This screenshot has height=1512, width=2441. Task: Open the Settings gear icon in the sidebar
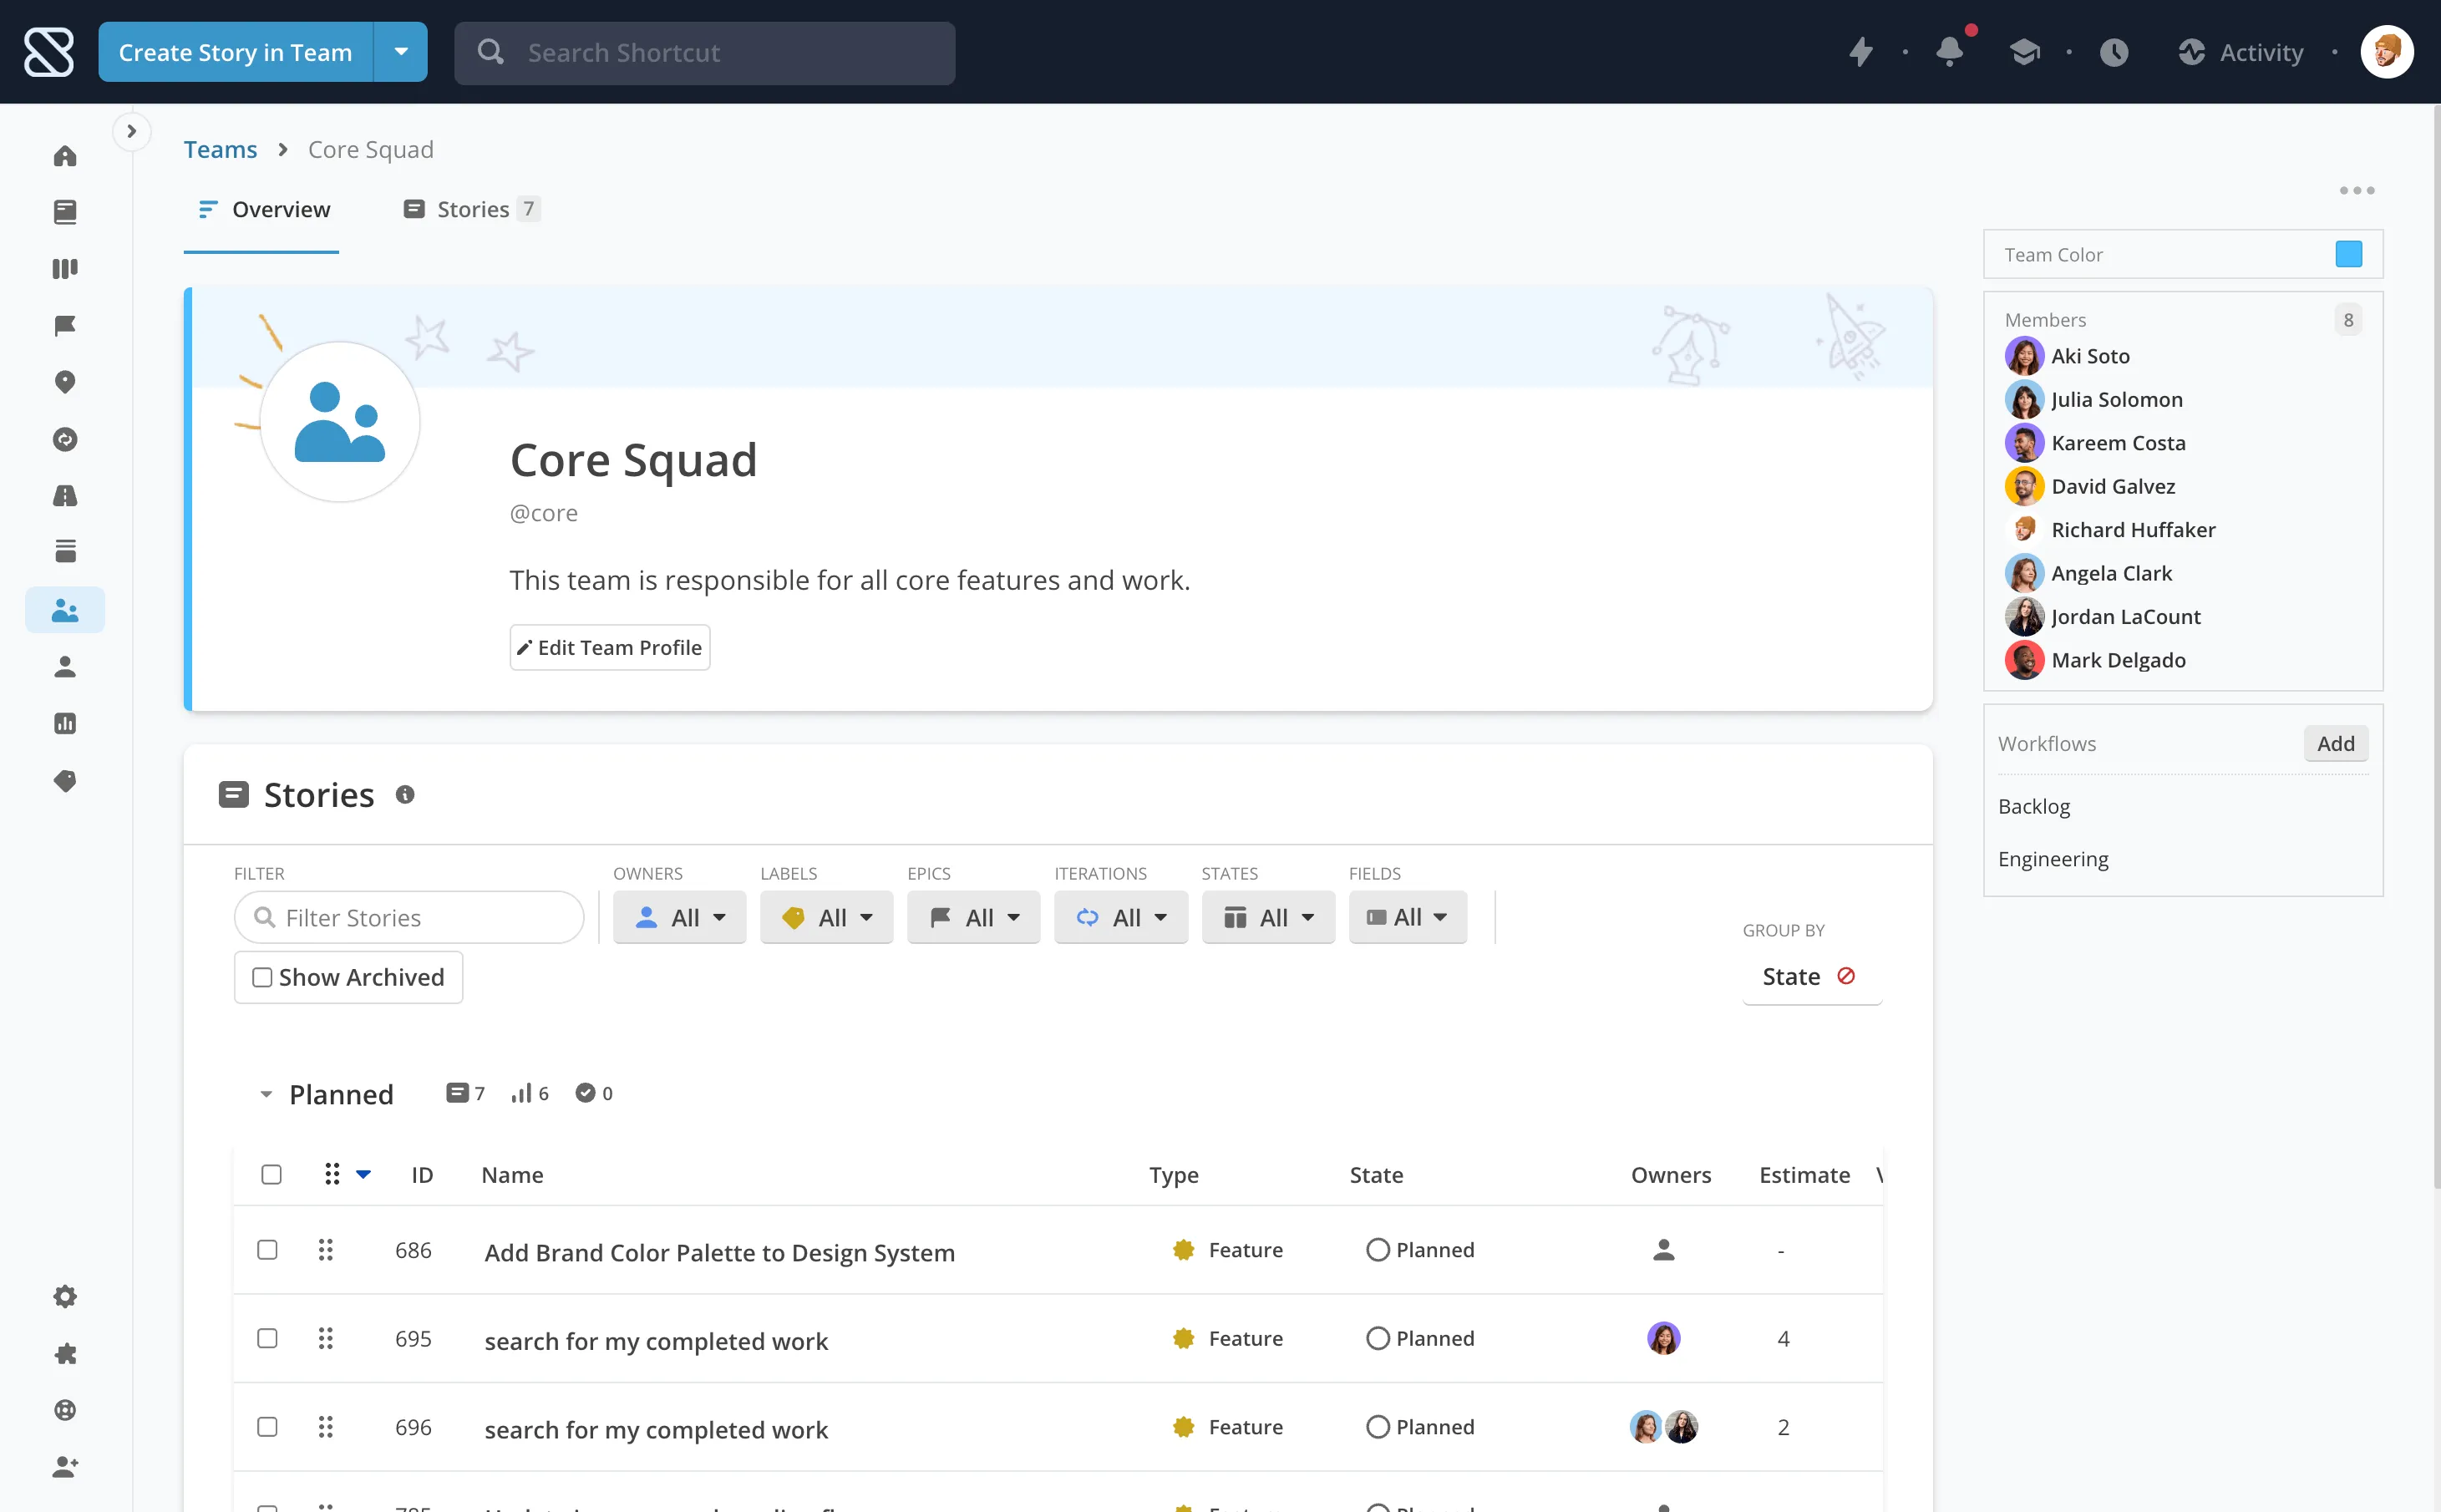(65, 1297)
